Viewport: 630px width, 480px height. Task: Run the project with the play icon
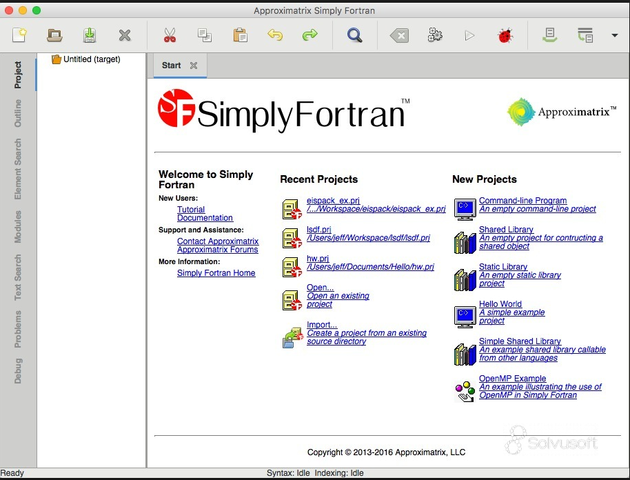[x=469, y=35]
